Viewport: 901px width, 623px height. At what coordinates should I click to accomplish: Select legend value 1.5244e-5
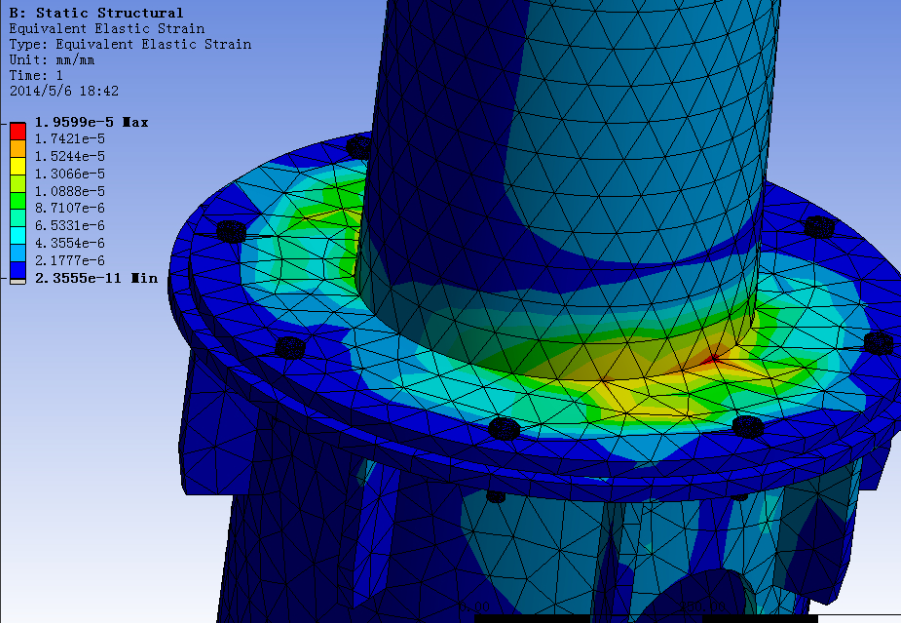70,156
